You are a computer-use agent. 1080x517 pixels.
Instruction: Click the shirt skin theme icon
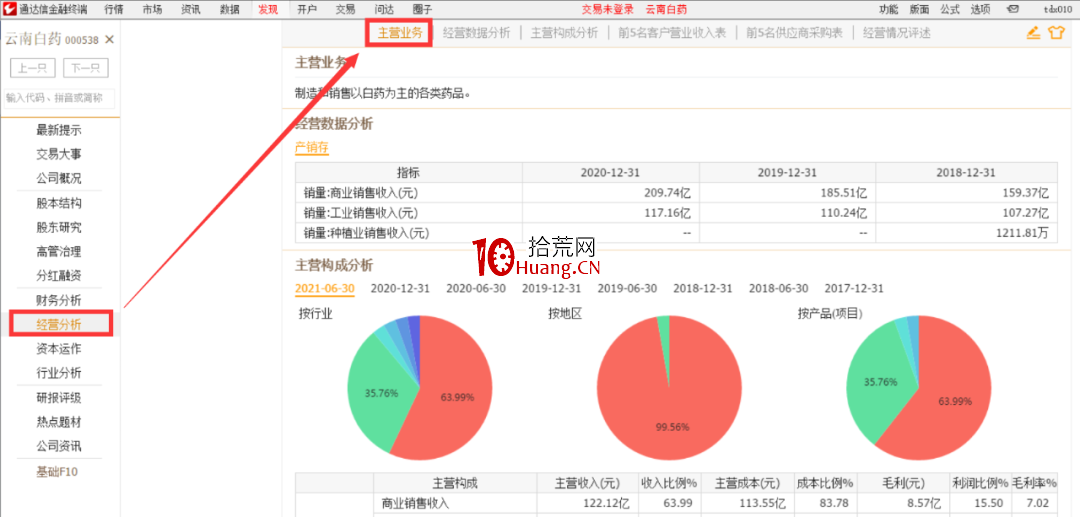click(1056, 32)
